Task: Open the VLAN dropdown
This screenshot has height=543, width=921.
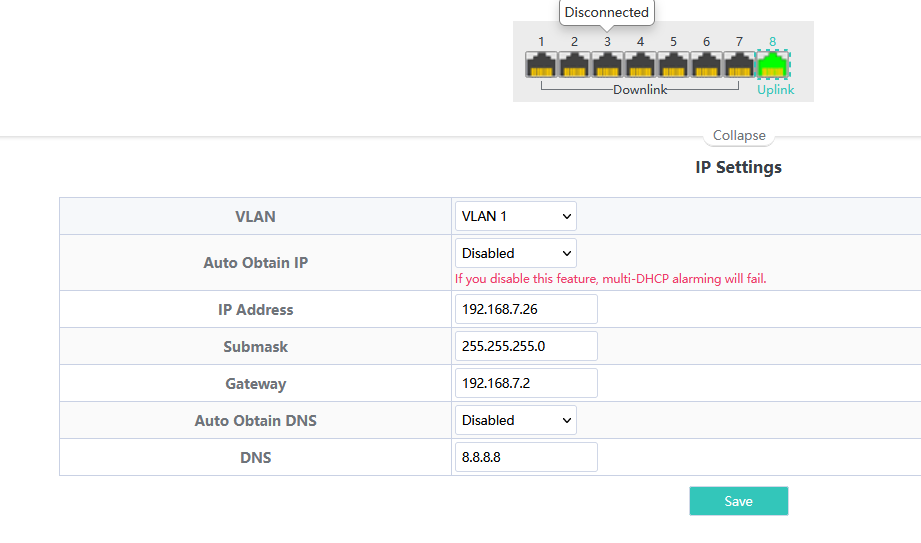Action: [516, 216]
